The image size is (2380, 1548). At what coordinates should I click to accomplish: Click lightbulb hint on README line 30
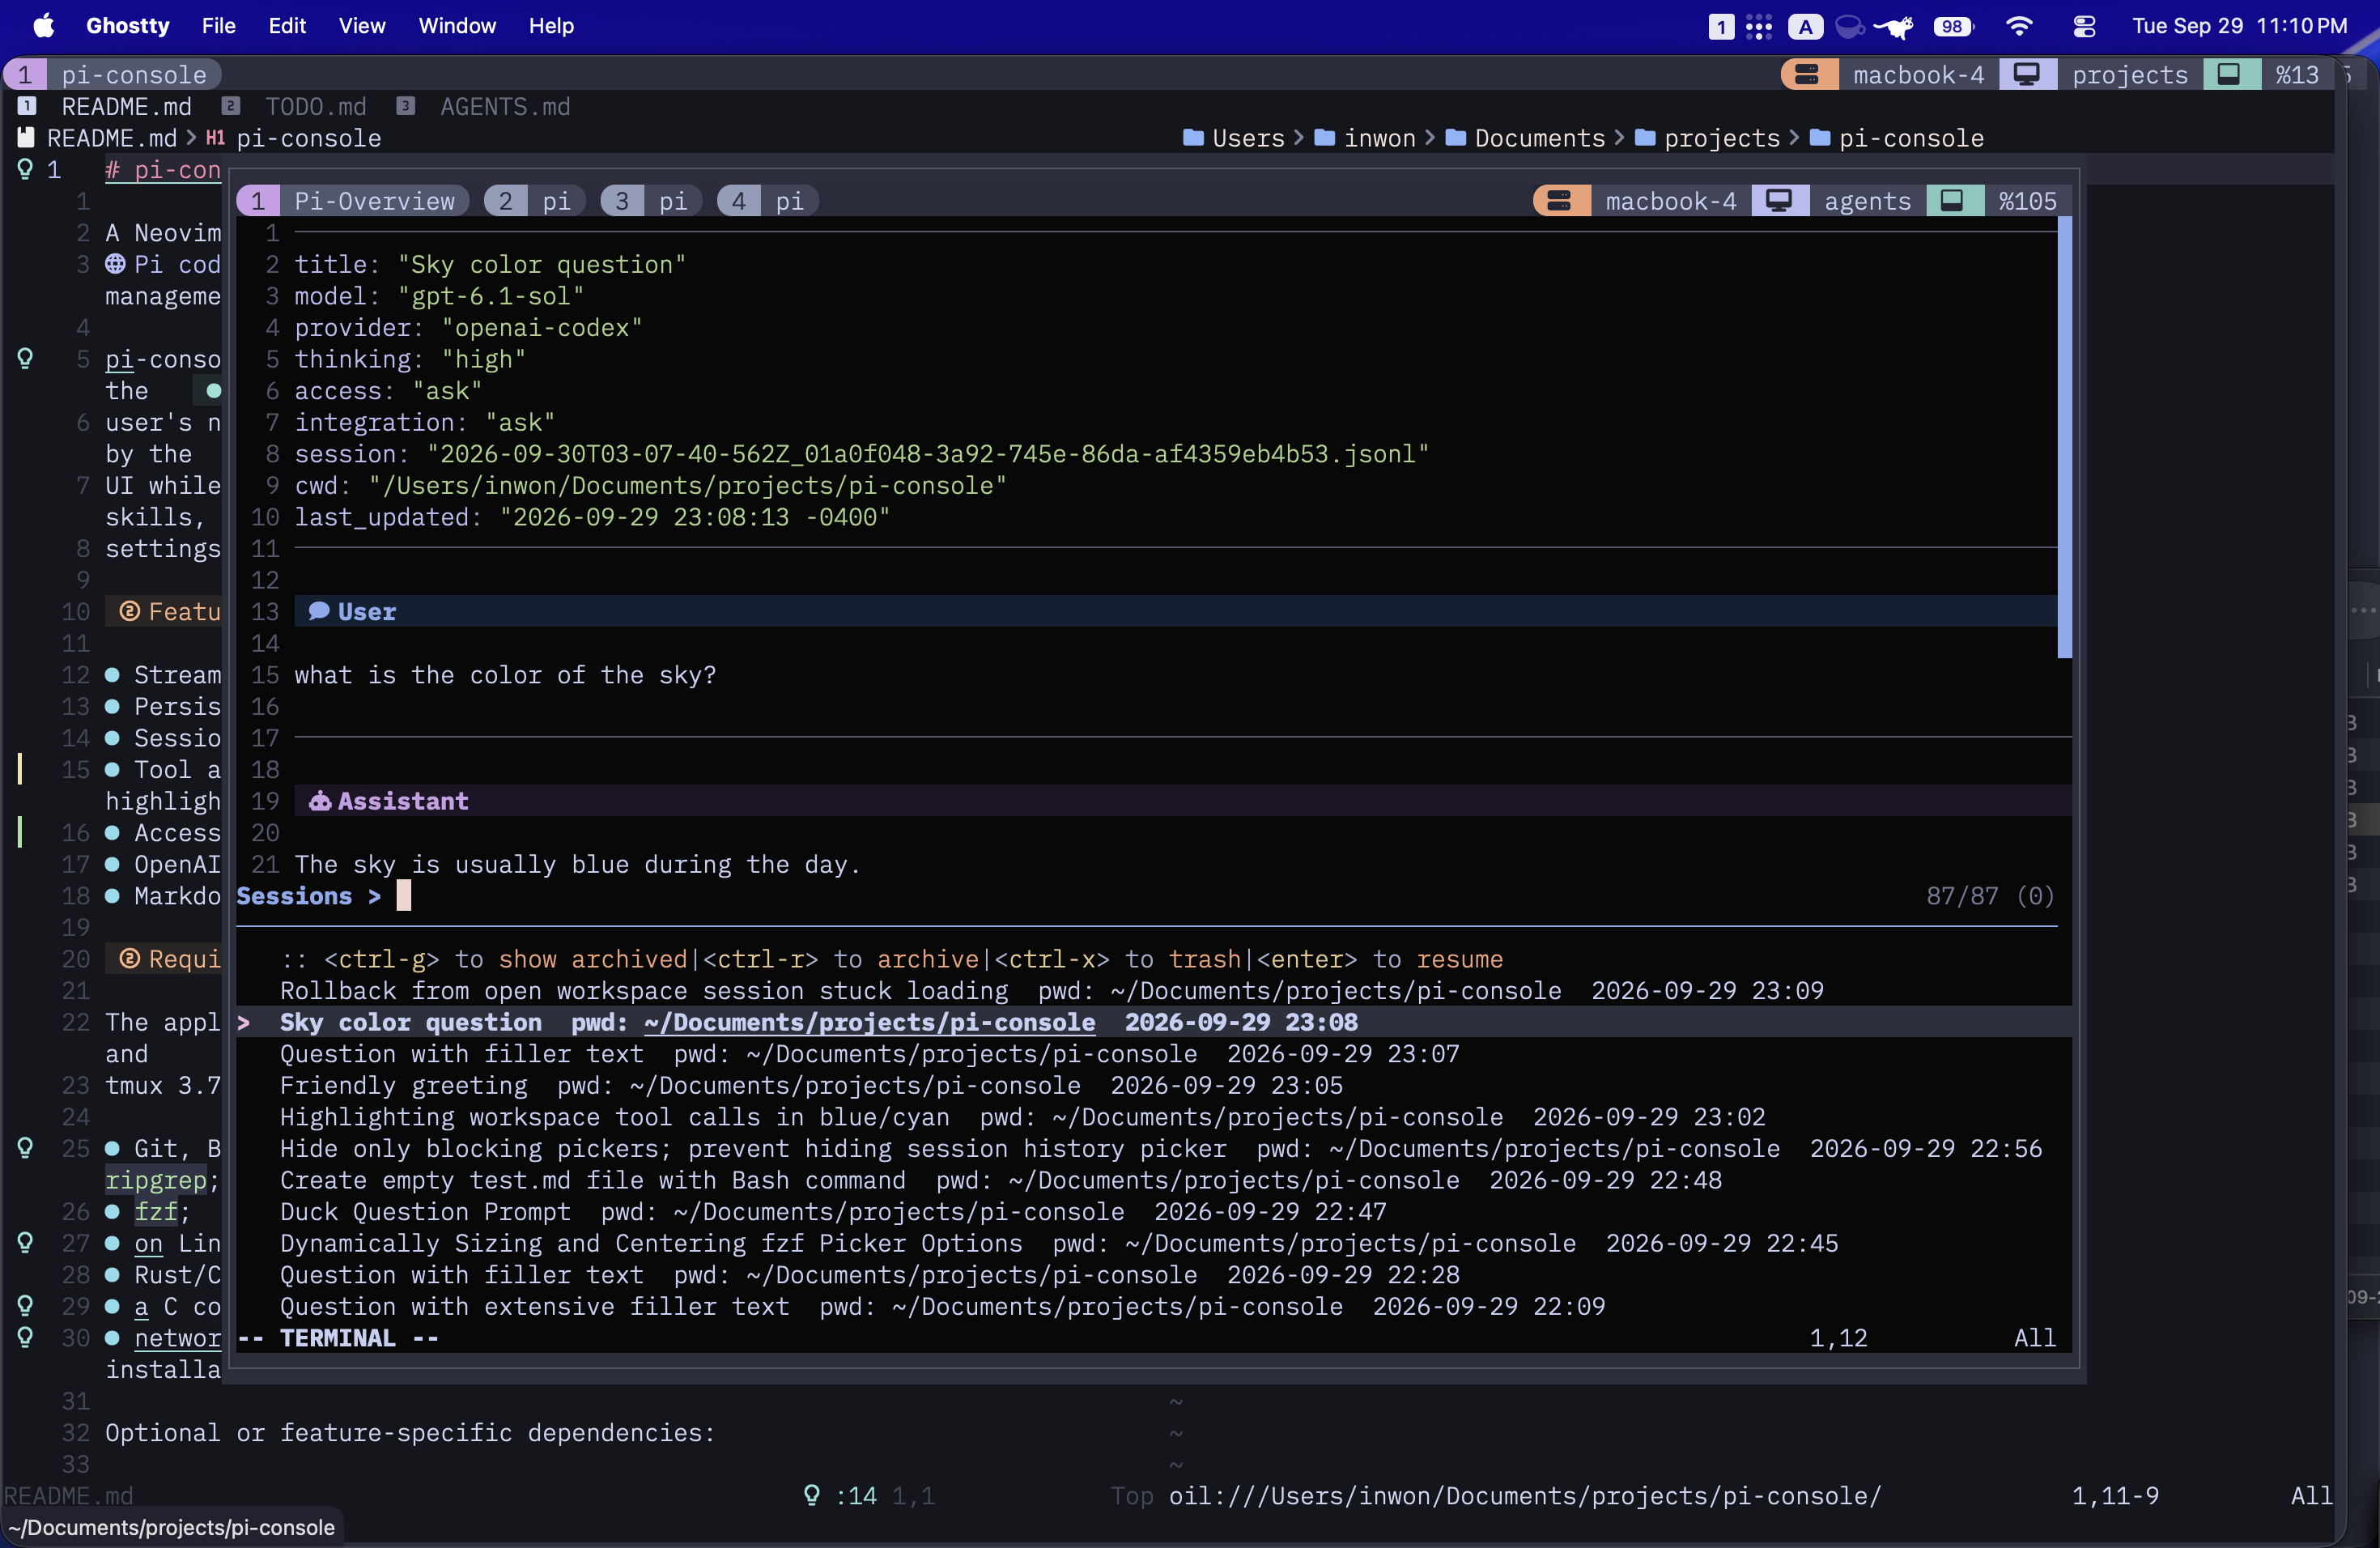26,1338
